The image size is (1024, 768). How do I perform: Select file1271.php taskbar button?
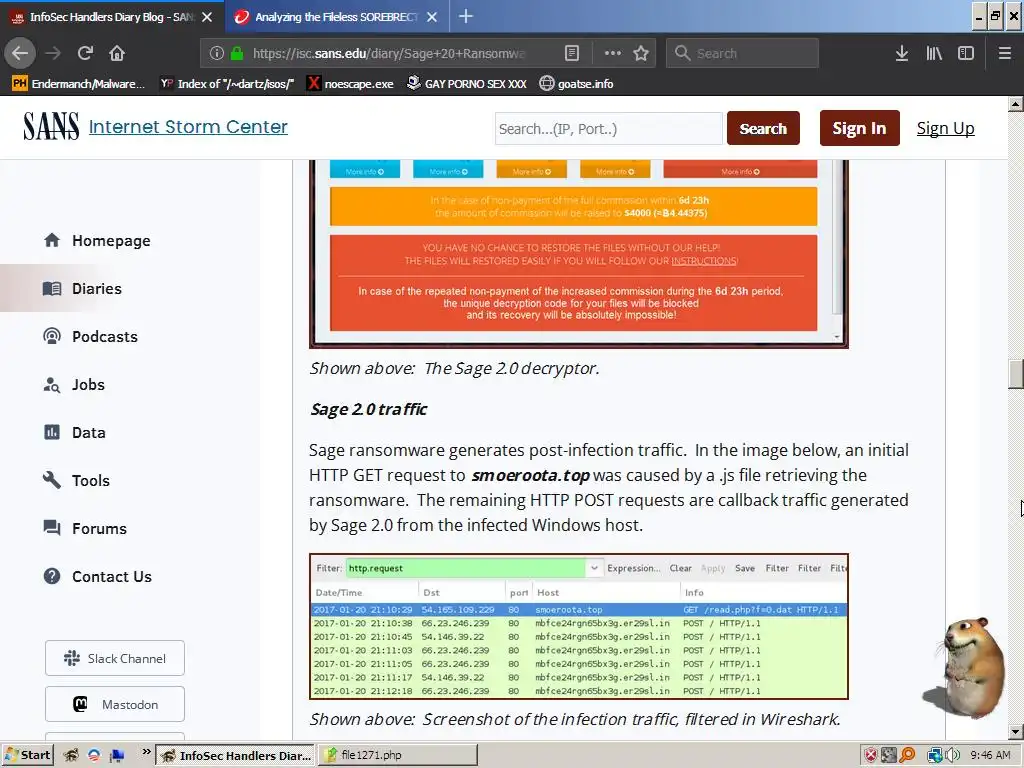(x=398, y=756)
